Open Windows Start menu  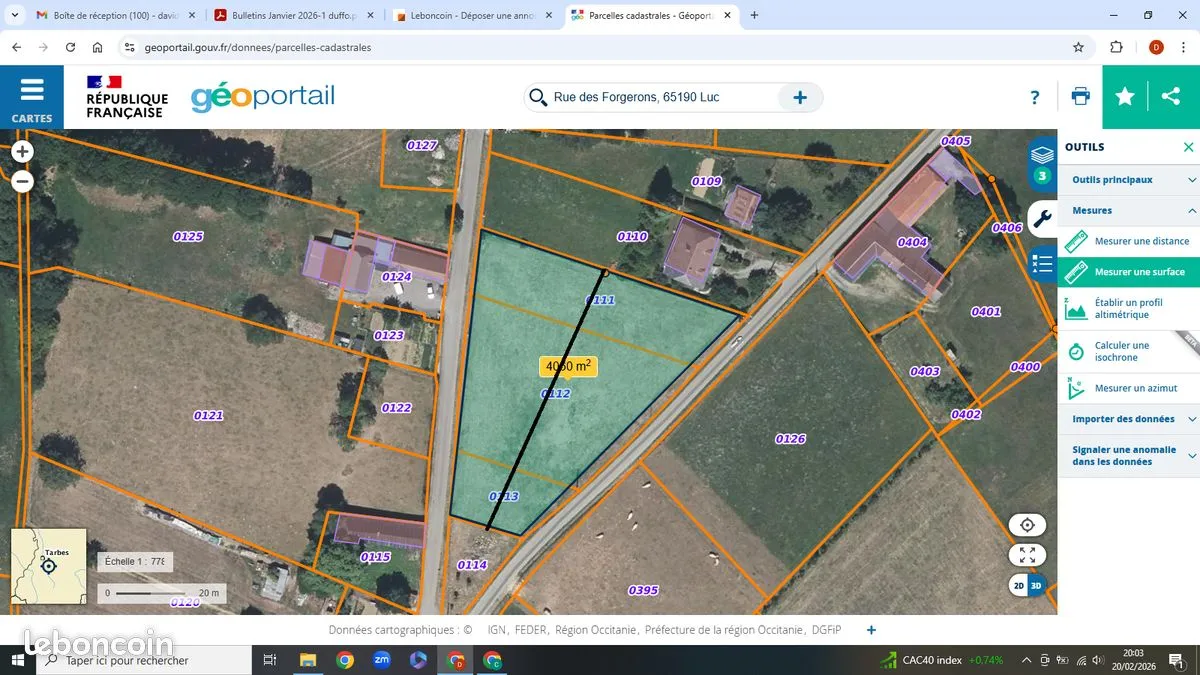point(16,660)
